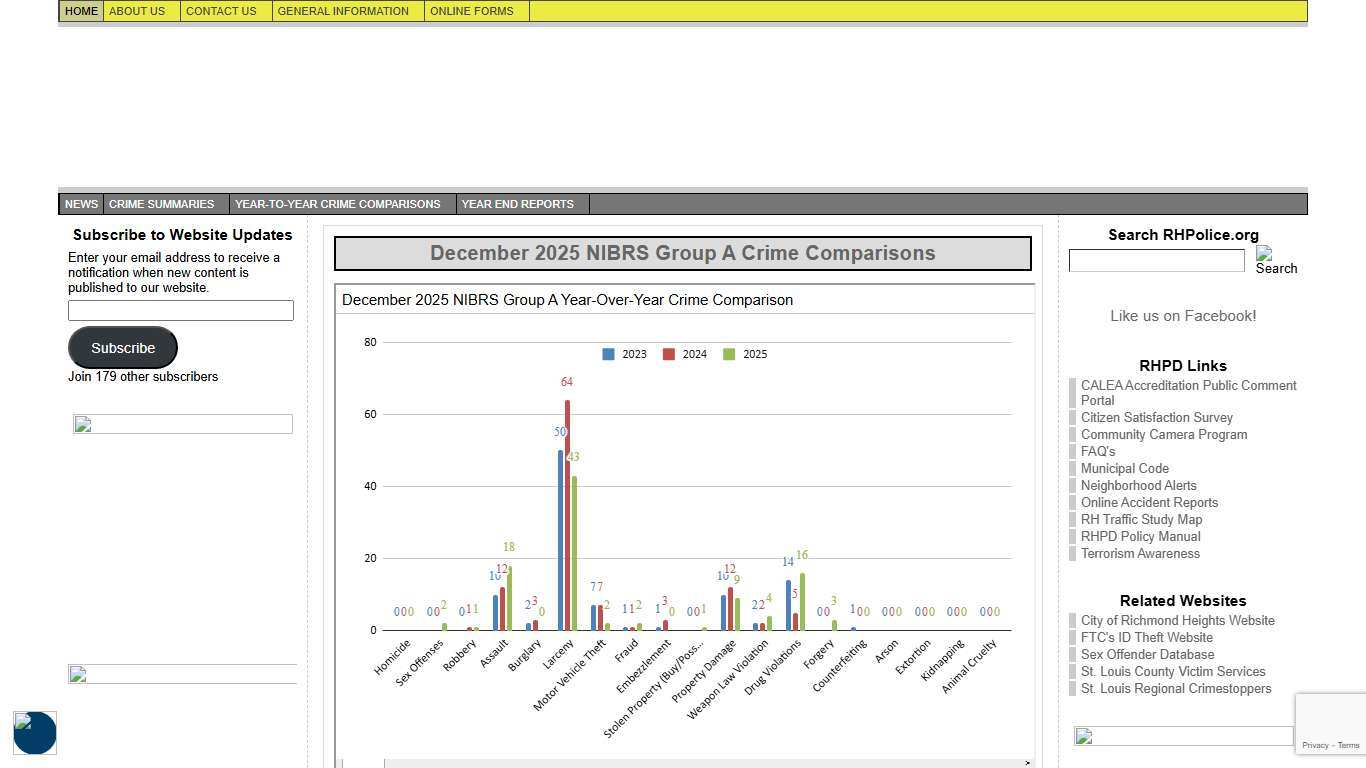Image resolution: width=1366 pixels, height=768 pixels.
Task: Open the round blue accessibility widget
Action: 35,733
